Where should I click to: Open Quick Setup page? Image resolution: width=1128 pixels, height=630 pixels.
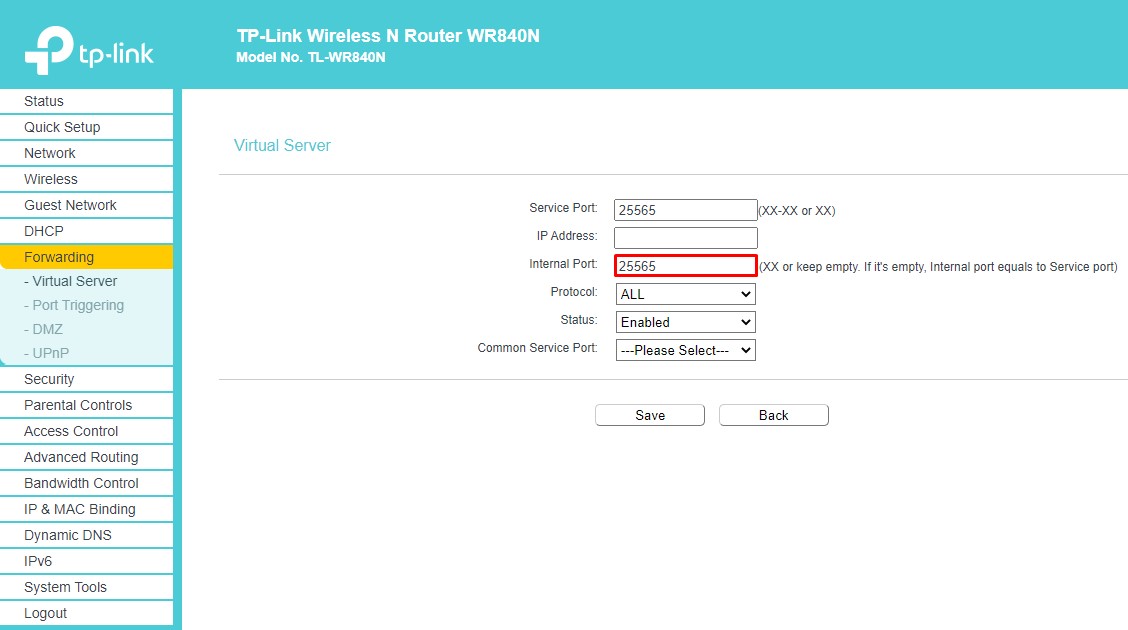pos(86,127)
